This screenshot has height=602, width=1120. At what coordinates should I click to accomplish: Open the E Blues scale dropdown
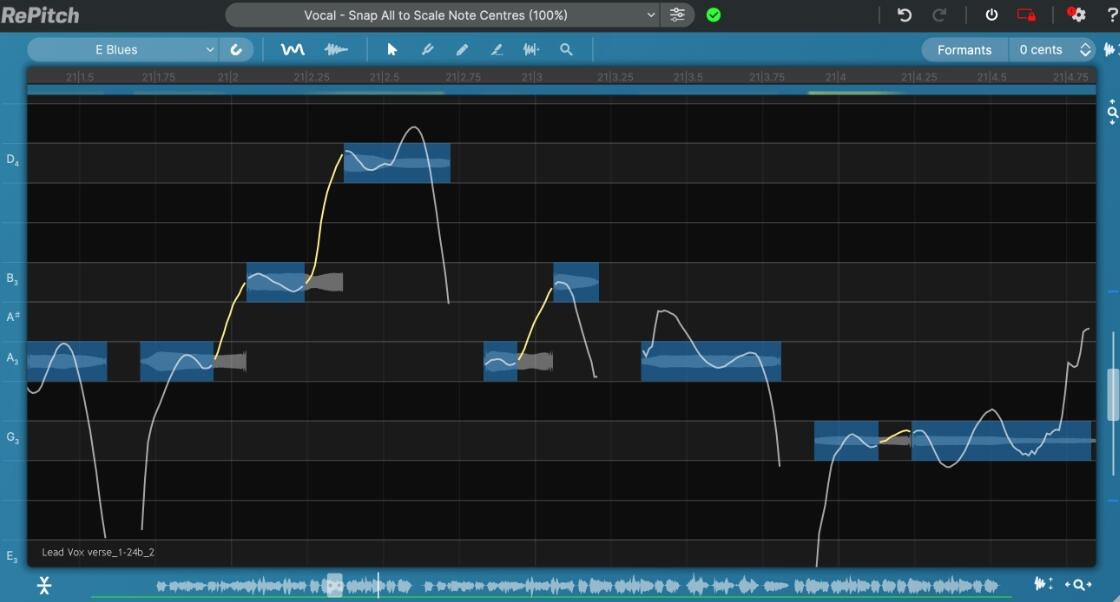(122, 50)
